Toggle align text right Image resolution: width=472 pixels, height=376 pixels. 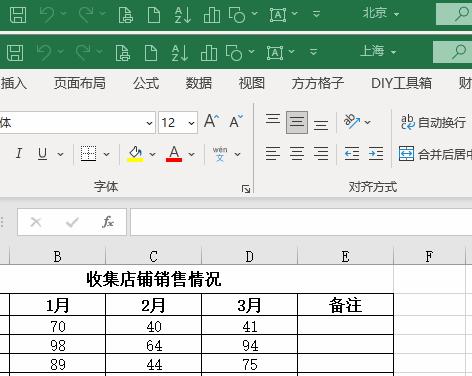[321, 154]
